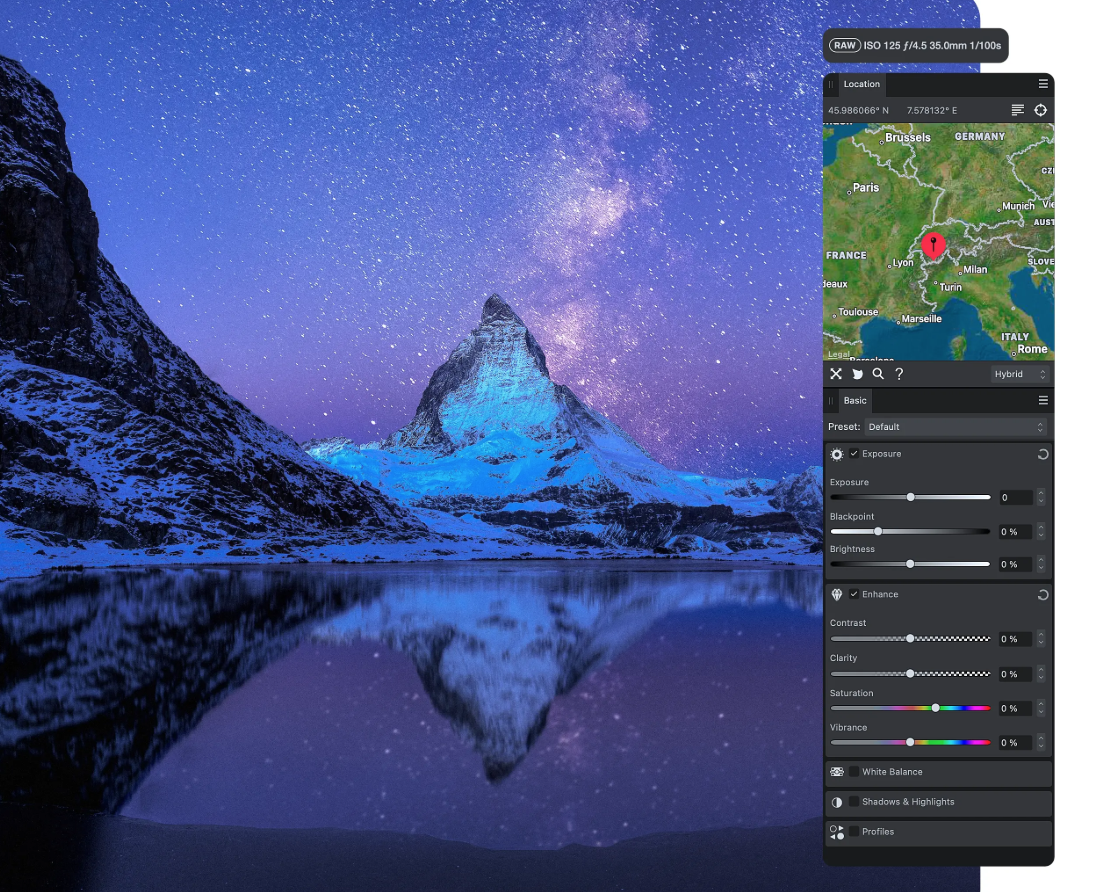
Task: Reset Enhance section with circular arrow
Action: [x=1042, y=595]
